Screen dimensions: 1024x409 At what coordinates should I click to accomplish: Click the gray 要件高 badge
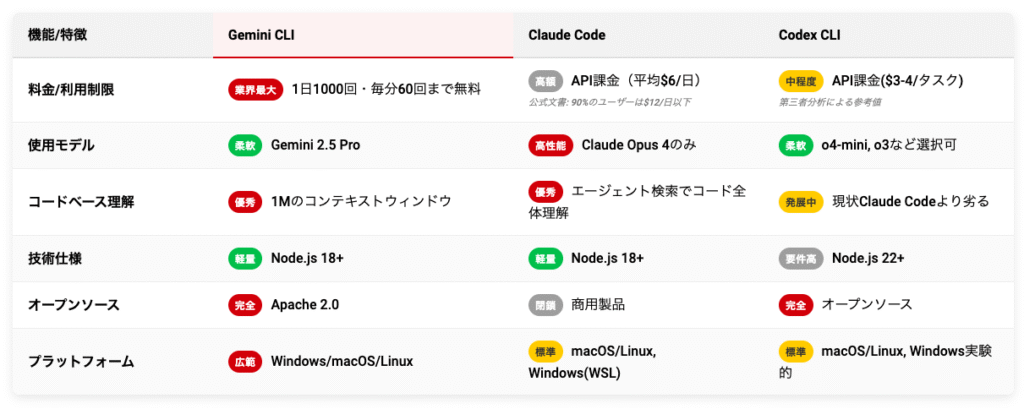pyautogui.click(x=801, y=259)
